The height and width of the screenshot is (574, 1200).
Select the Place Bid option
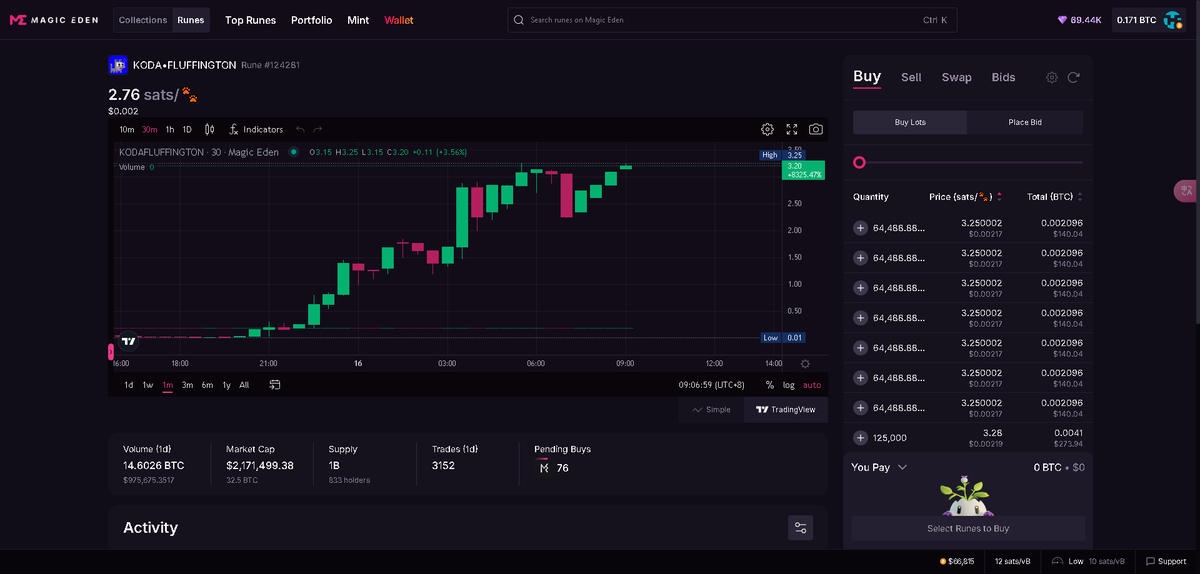coord(1025,122)
